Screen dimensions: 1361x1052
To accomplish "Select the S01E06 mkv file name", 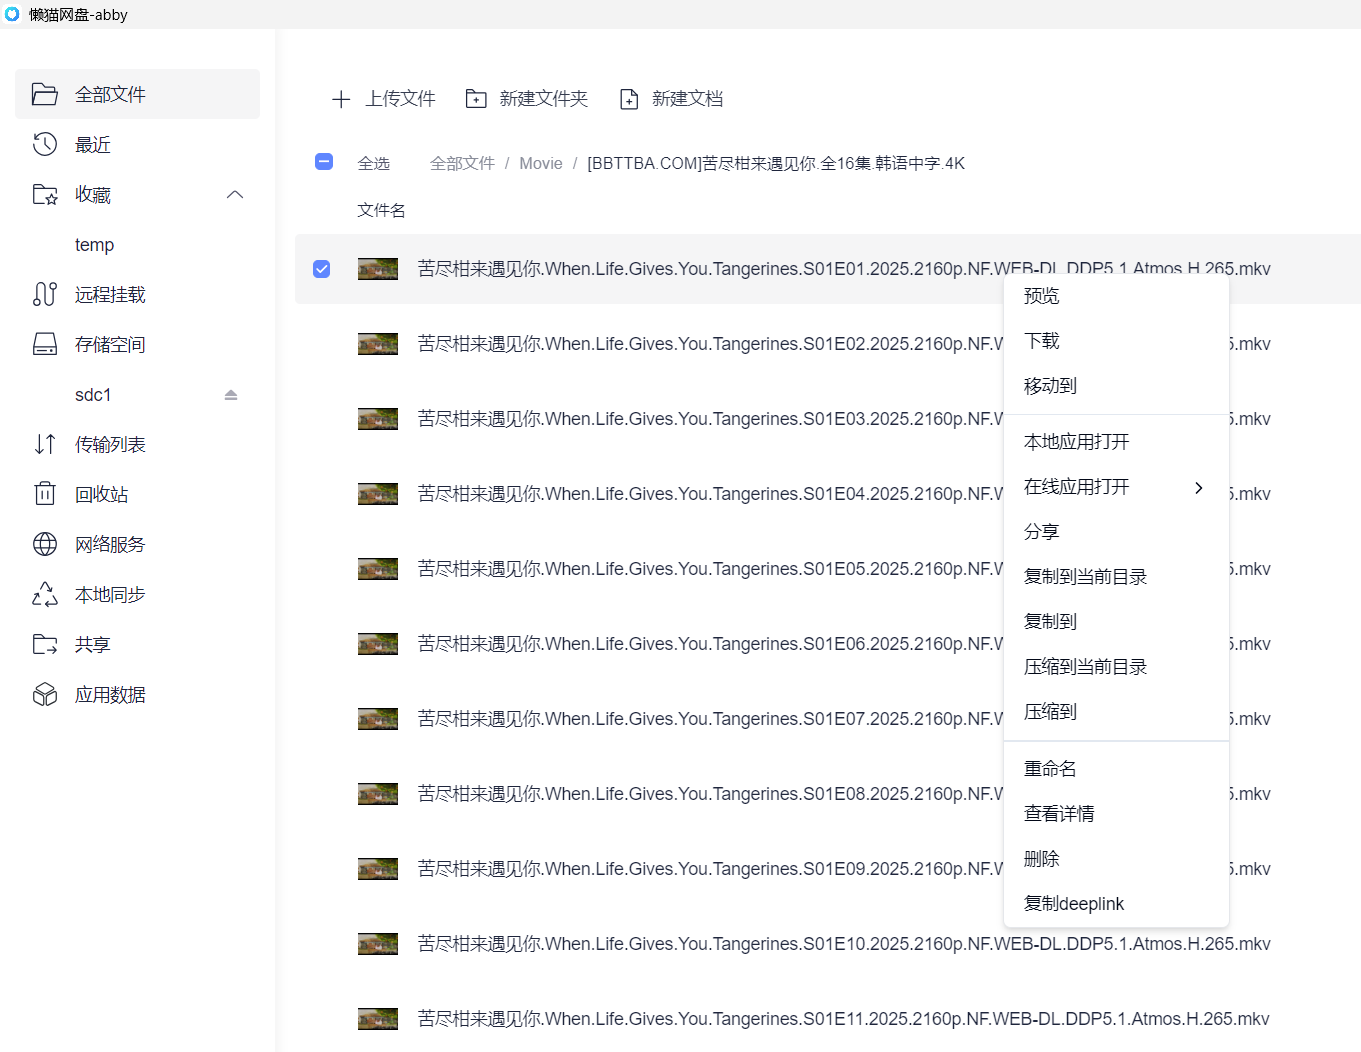I will coord(710,644).
